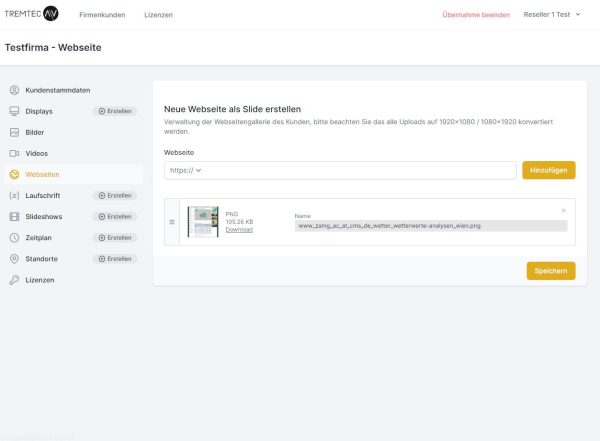Remove the uploaded PNG with the x icon
The width and height of the screenshot is (600, 441).
[x=563, y=210]
